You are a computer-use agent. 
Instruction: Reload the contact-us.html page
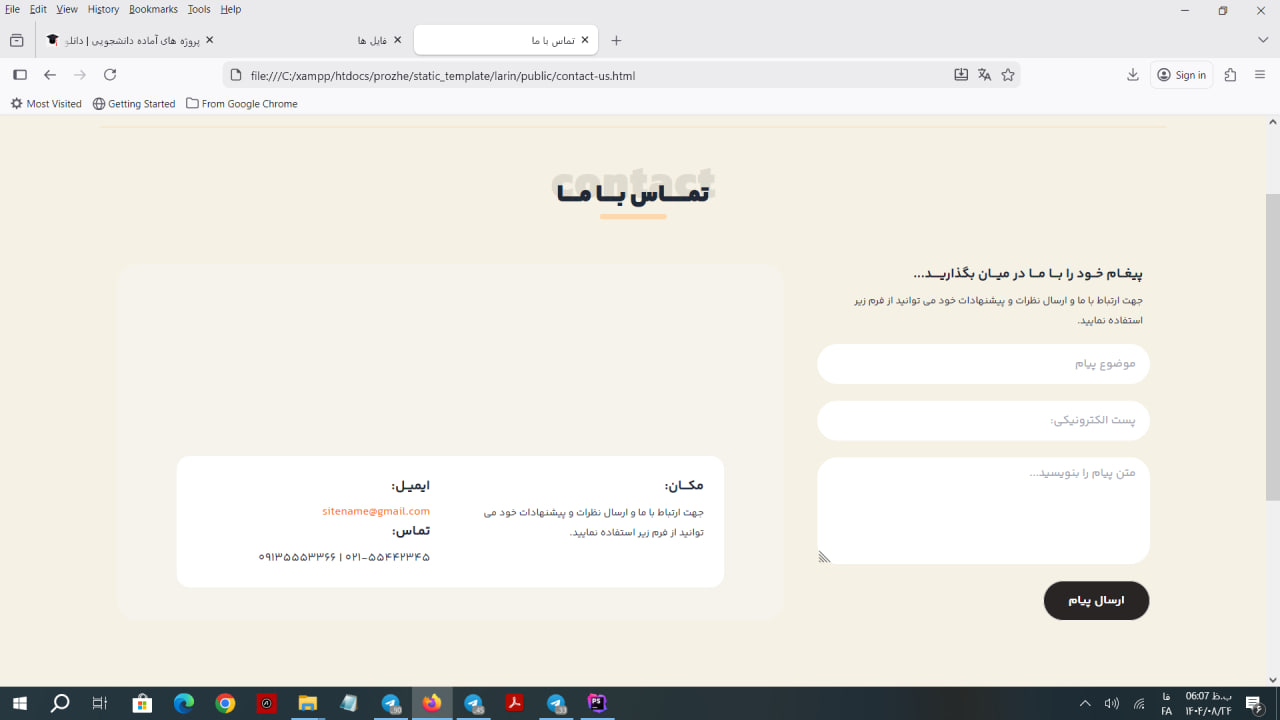tap(110, 74)
